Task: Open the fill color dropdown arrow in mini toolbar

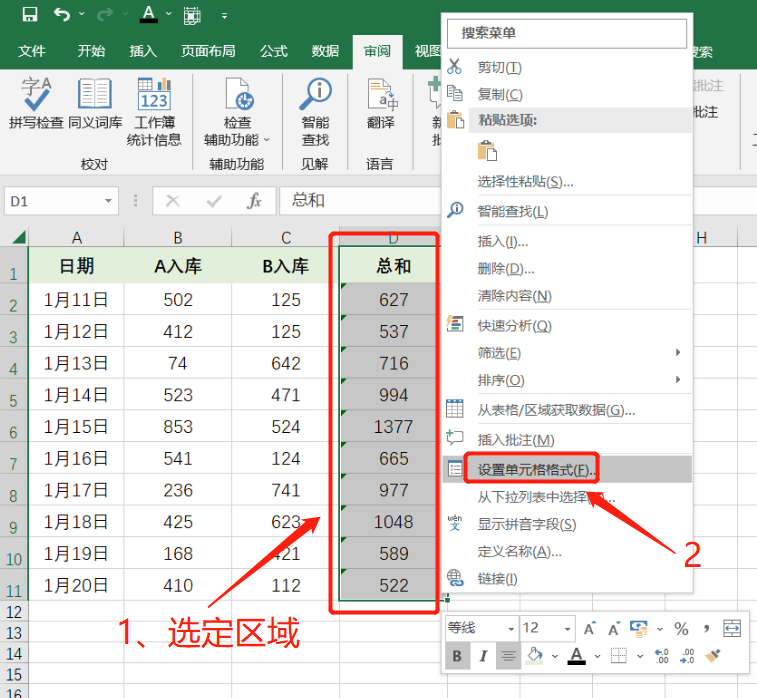Action: [555, 656]
